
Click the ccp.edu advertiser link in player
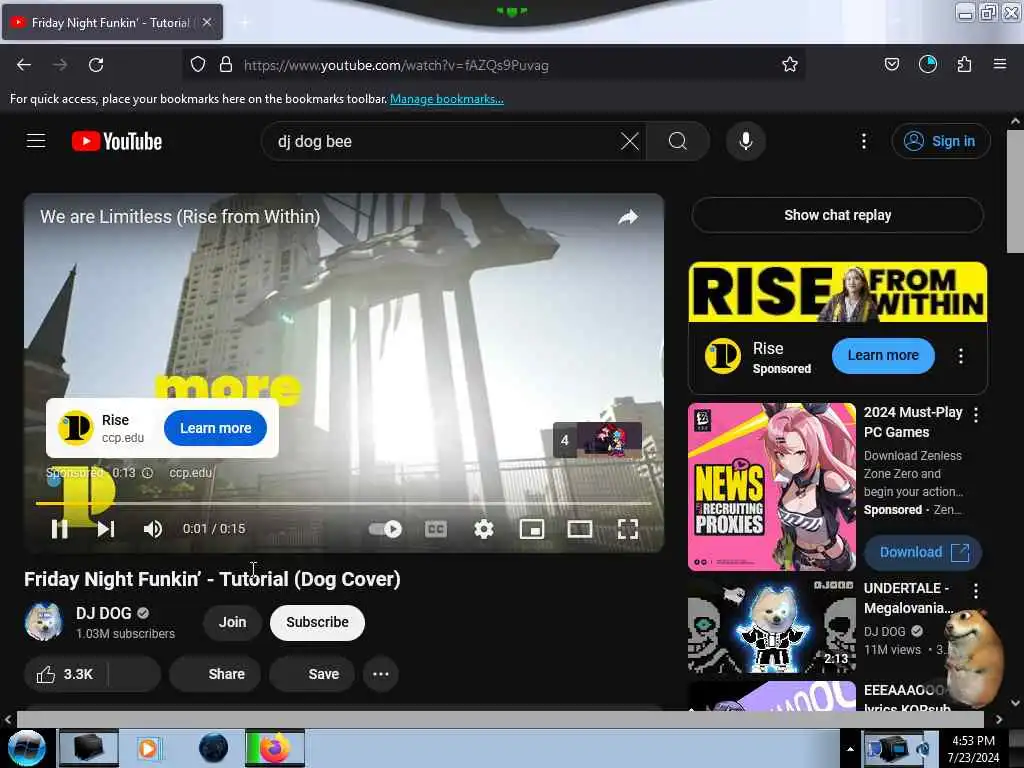191,473
